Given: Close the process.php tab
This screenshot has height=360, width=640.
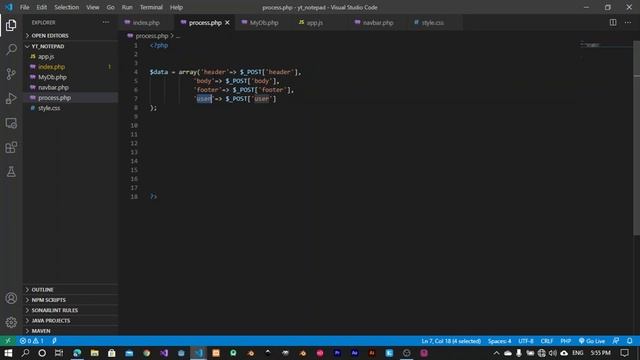Looking at the screenshot, I should [227, 22].
